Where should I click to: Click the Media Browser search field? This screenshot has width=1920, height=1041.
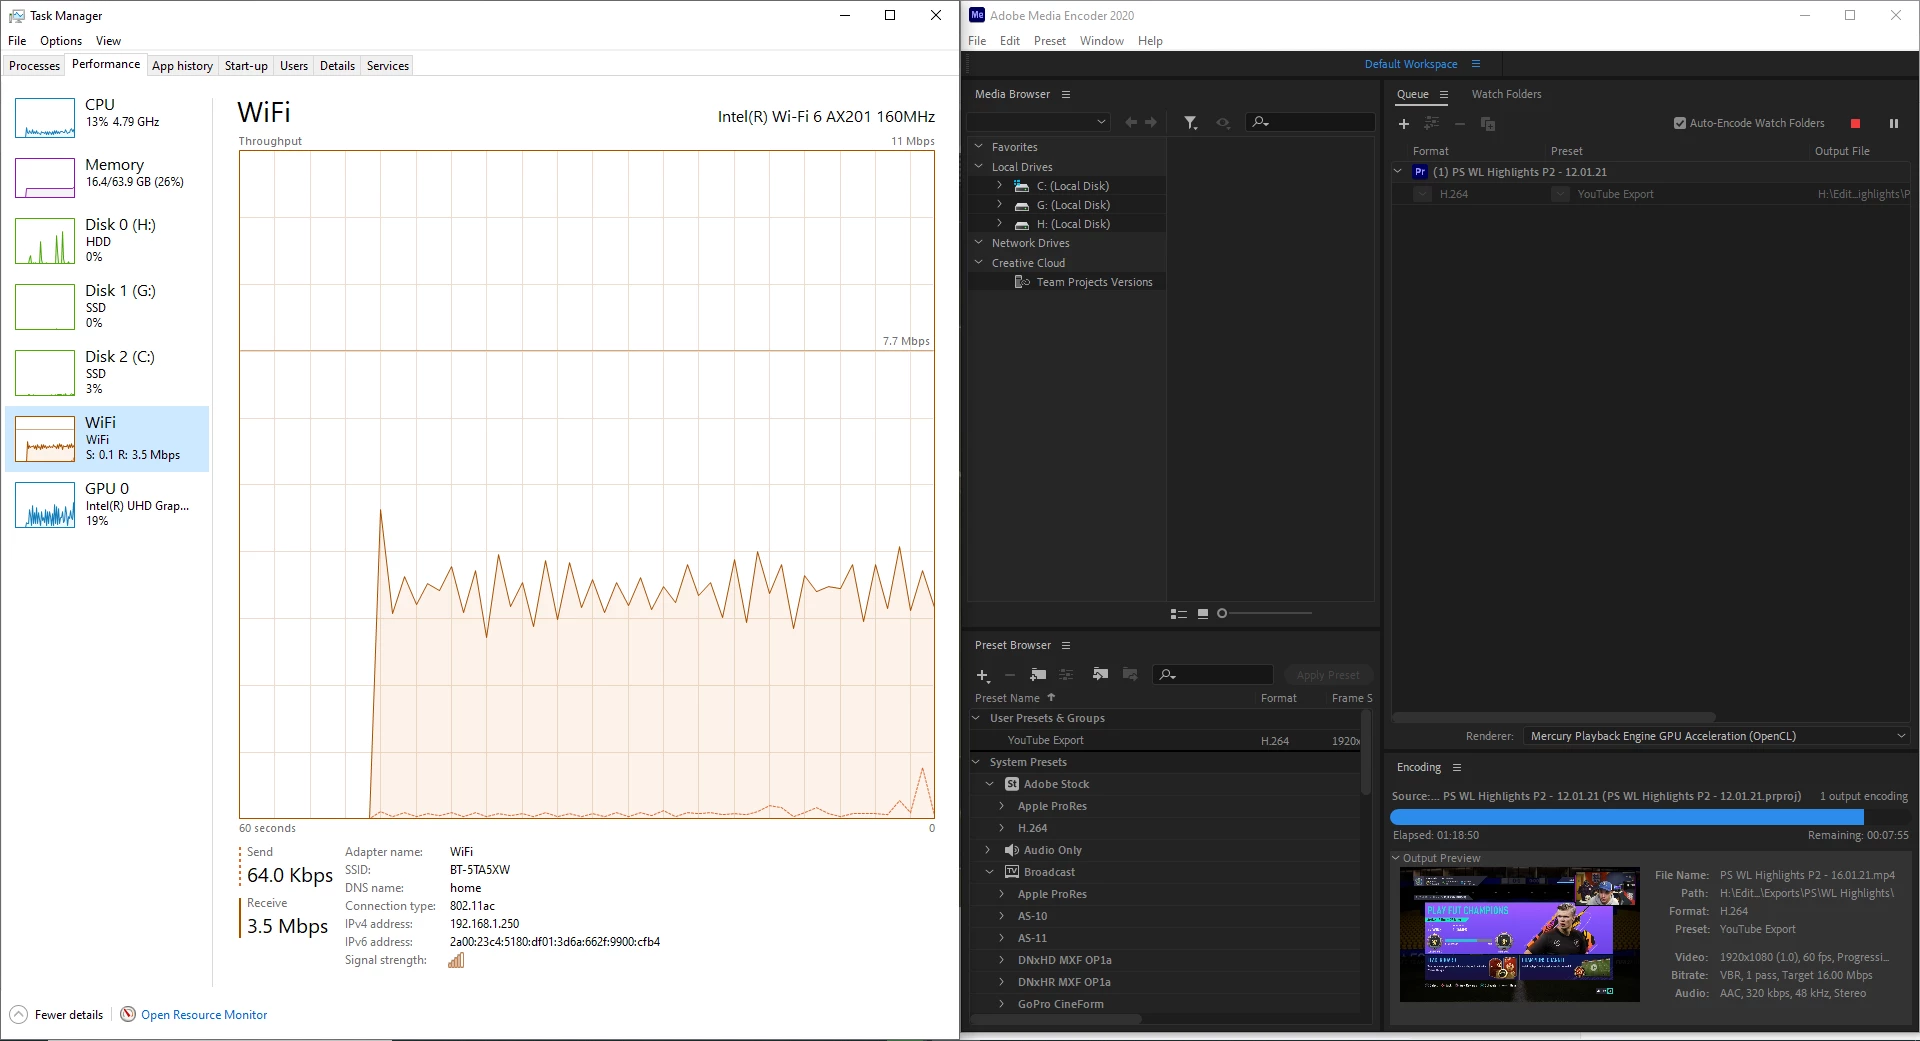point(1310,122)
